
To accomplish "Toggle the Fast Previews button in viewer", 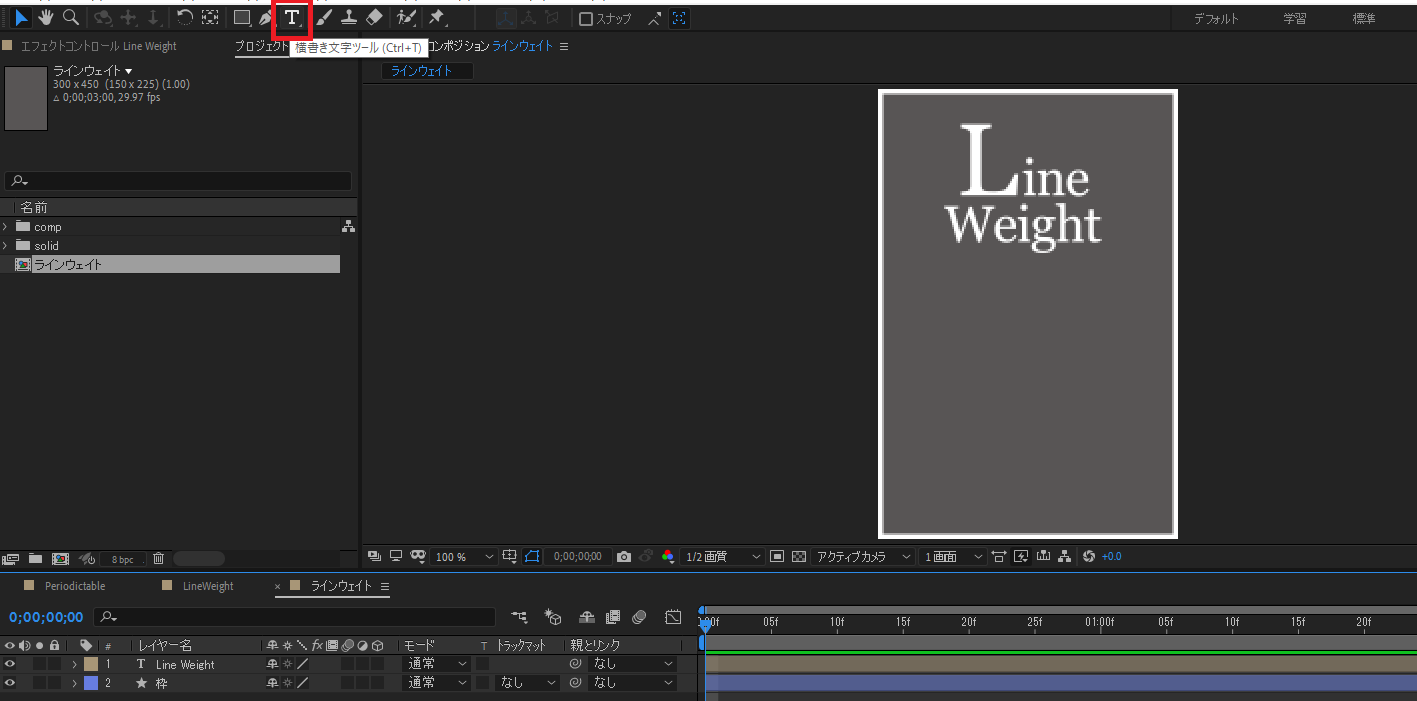I will pyautogui.click(x=1021, y=556).
